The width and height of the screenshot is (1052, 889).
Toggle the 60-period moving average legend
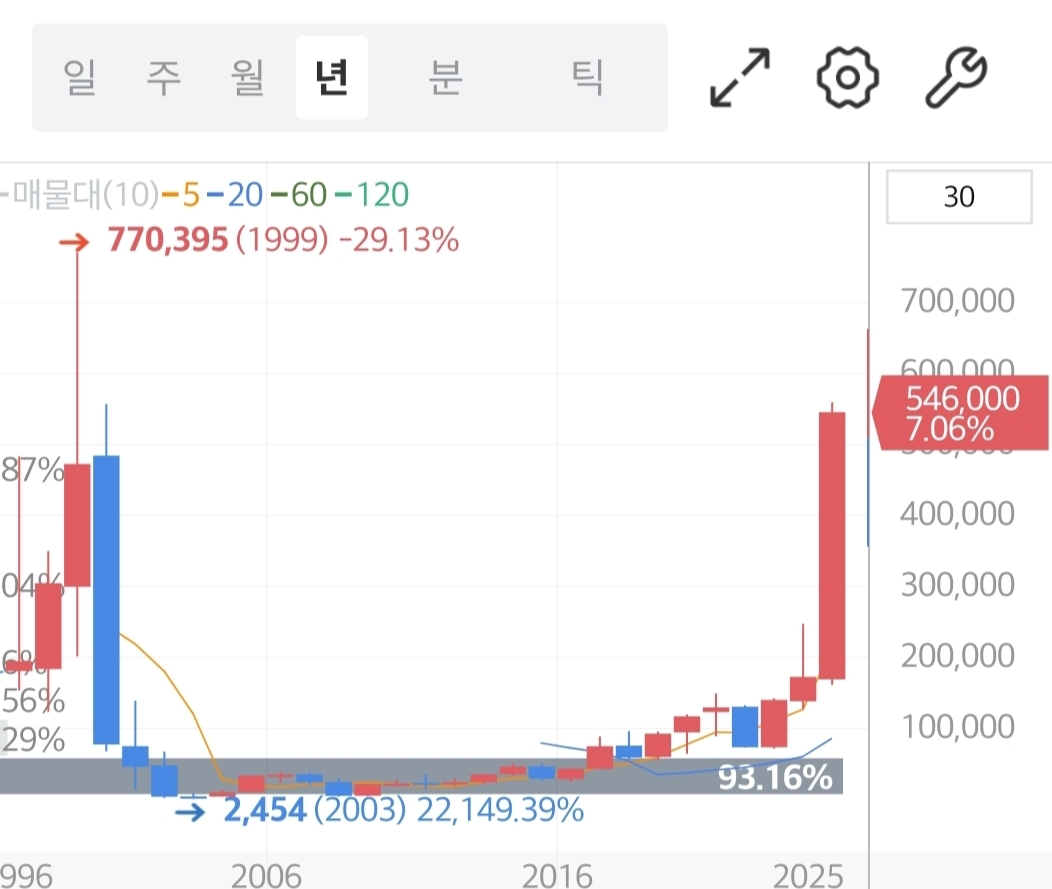point(300,194)
